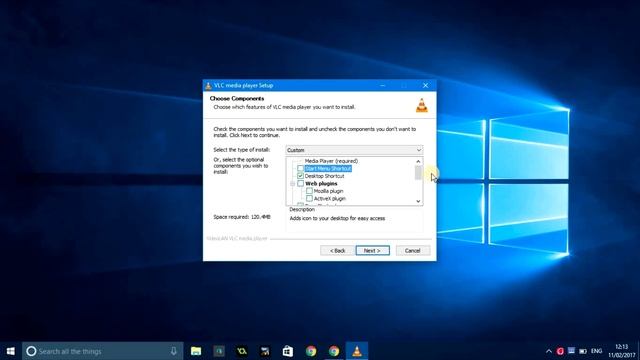640x360 pixels.
Task: Open the Windows Start menu
Action: [11, 351]
